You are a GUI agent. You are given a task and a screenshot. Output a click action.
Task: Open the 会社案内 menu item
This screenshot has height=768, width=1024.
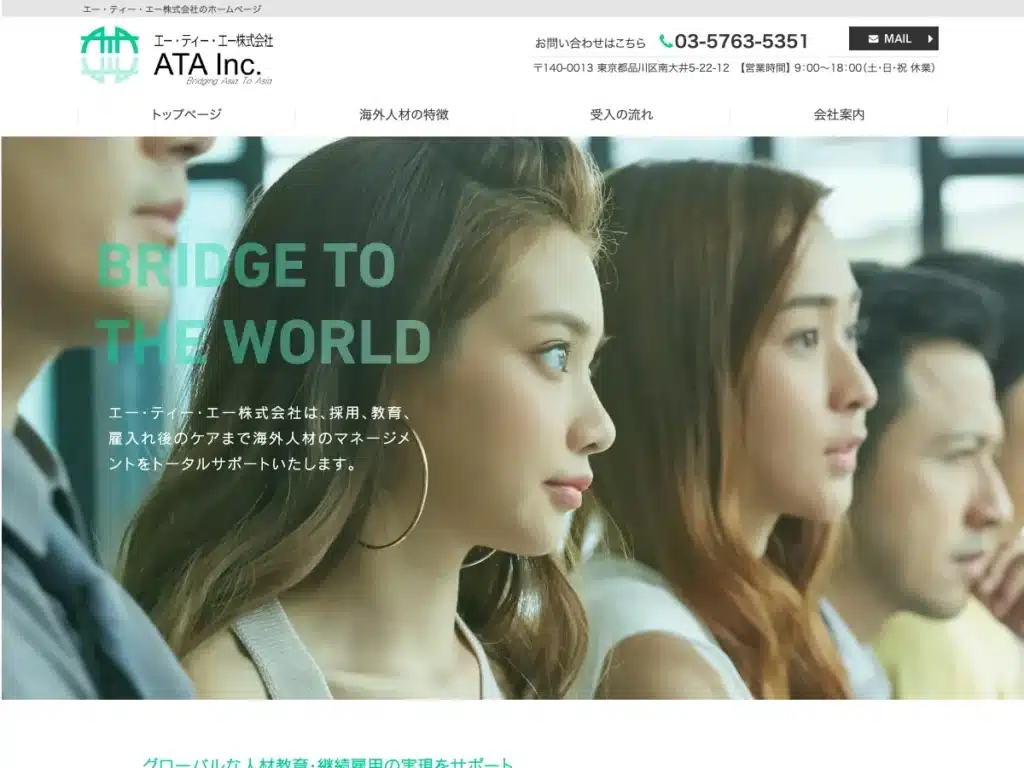point(839,114)
